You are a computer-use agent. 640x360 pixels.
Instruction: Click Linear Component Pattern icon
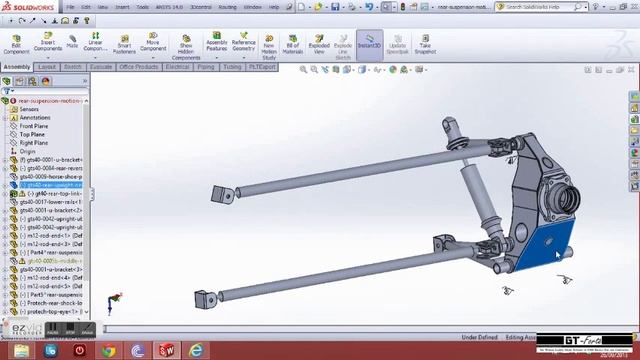tap(95, 36)
